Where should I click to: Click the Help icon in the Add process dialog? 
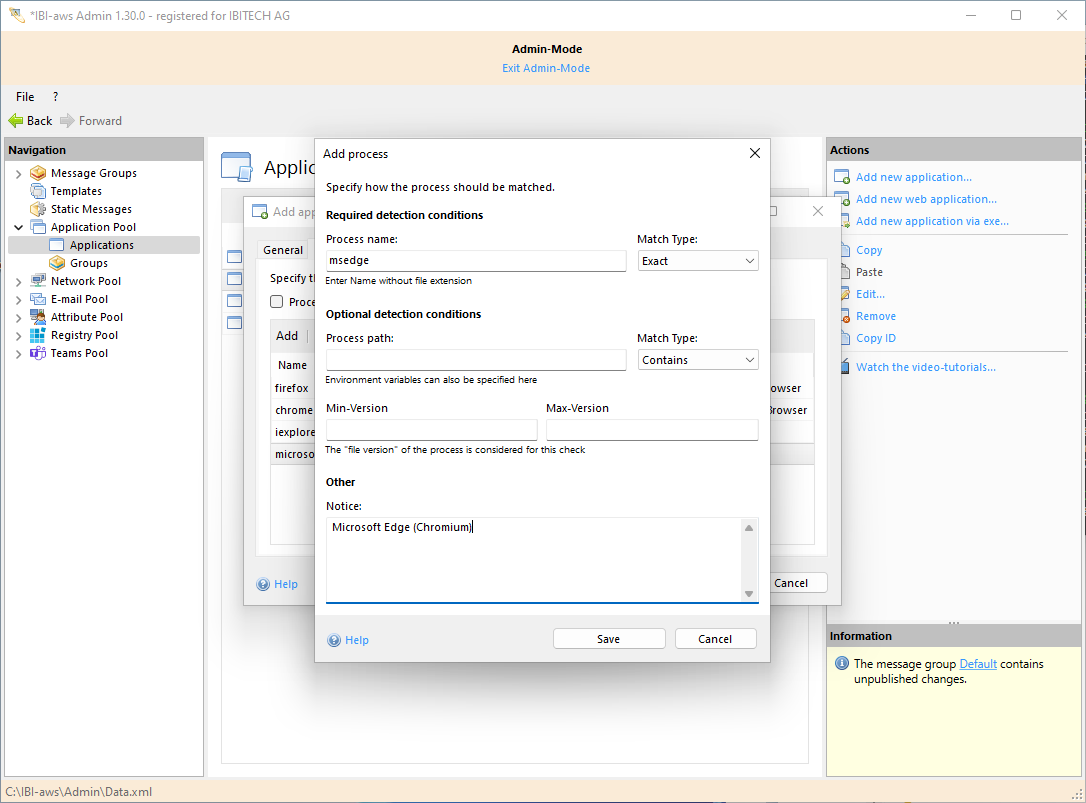[x=334, y=639]
